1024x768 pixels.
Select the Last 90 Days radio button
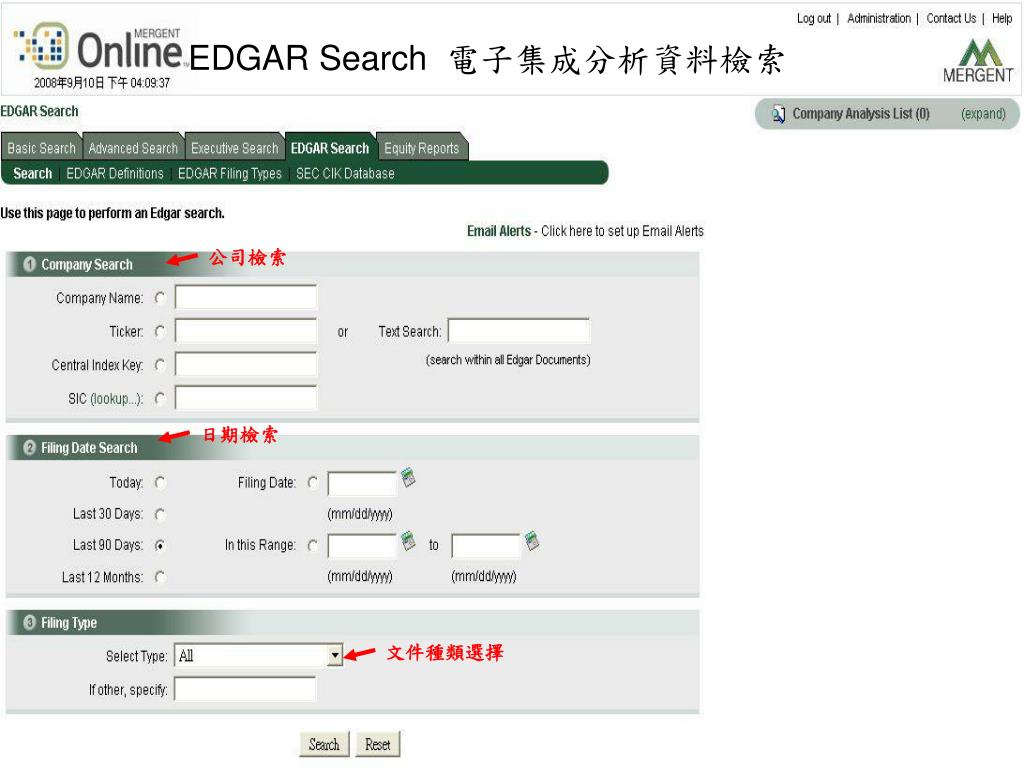(x=160, y=545)
